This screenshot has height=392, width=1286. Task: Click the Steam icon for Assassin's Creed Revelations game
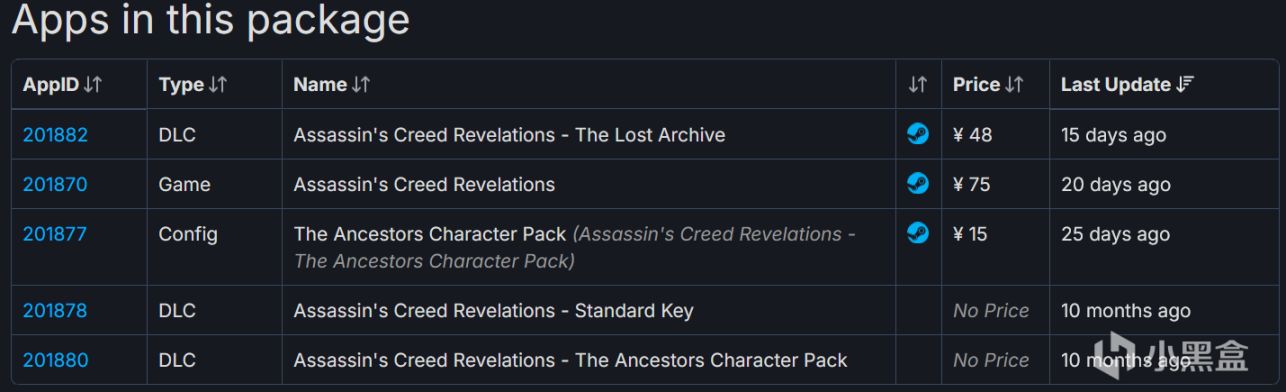pyautogui.click(x=918, y=184)
